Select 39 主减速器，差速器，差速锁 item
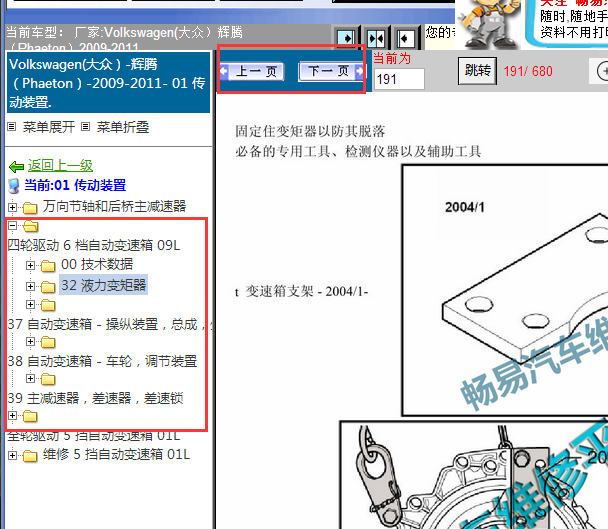608x529 pixels. click(95, 398)
